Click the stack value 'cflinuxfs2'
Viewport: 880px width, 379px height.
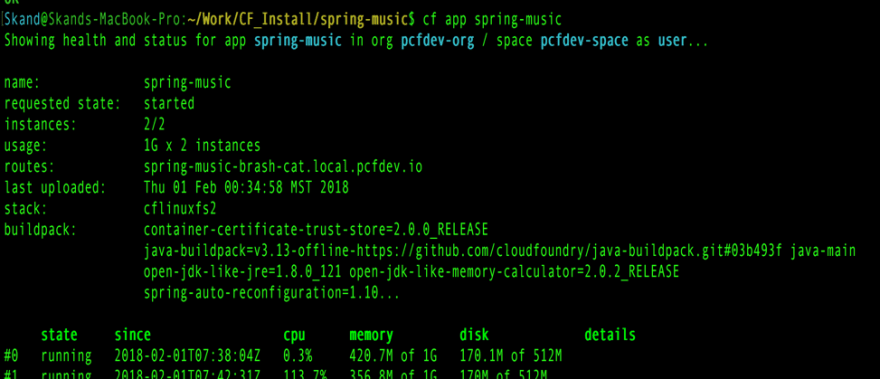point(180,209)
